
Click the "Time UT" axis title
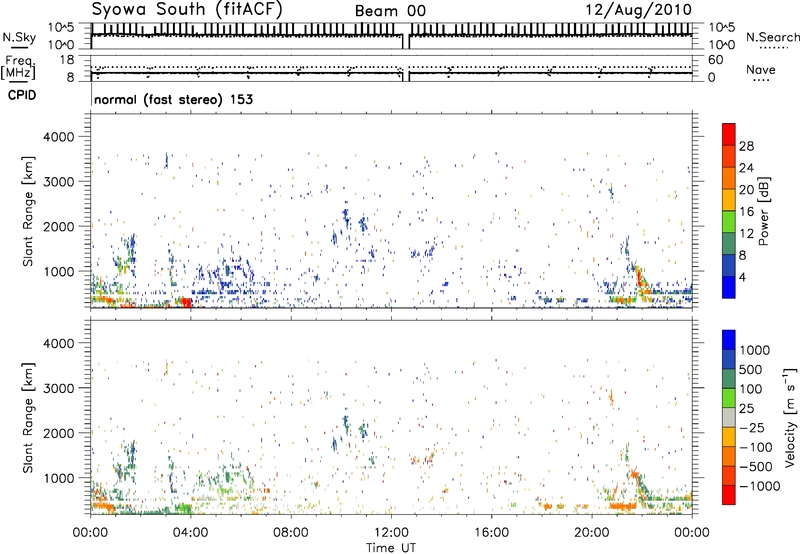pos(391,548)
